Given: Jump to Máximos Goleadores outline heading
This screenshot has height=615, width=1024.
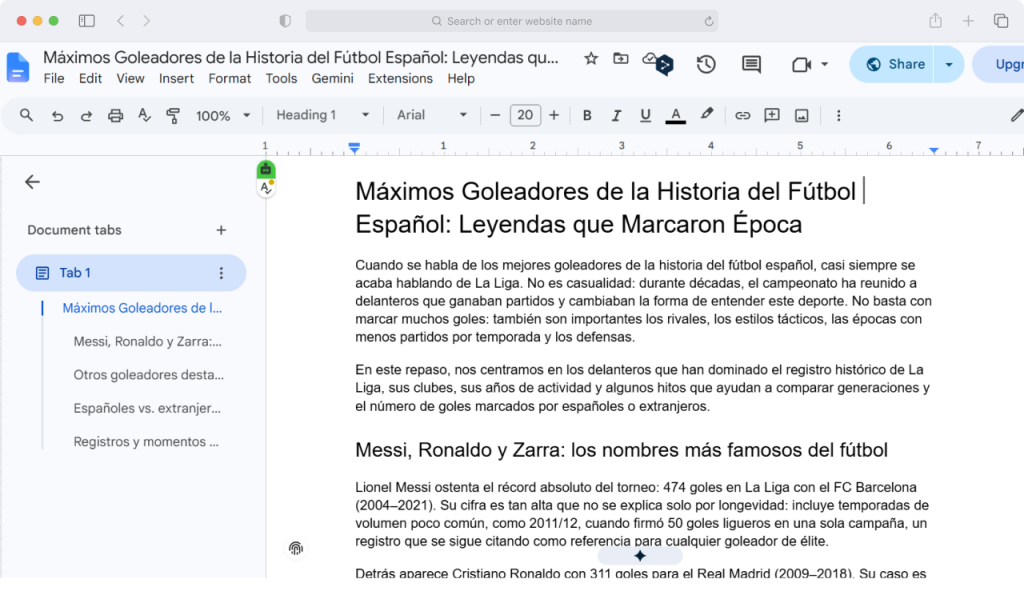Looking at the screenshot, I should pos(142,308).
